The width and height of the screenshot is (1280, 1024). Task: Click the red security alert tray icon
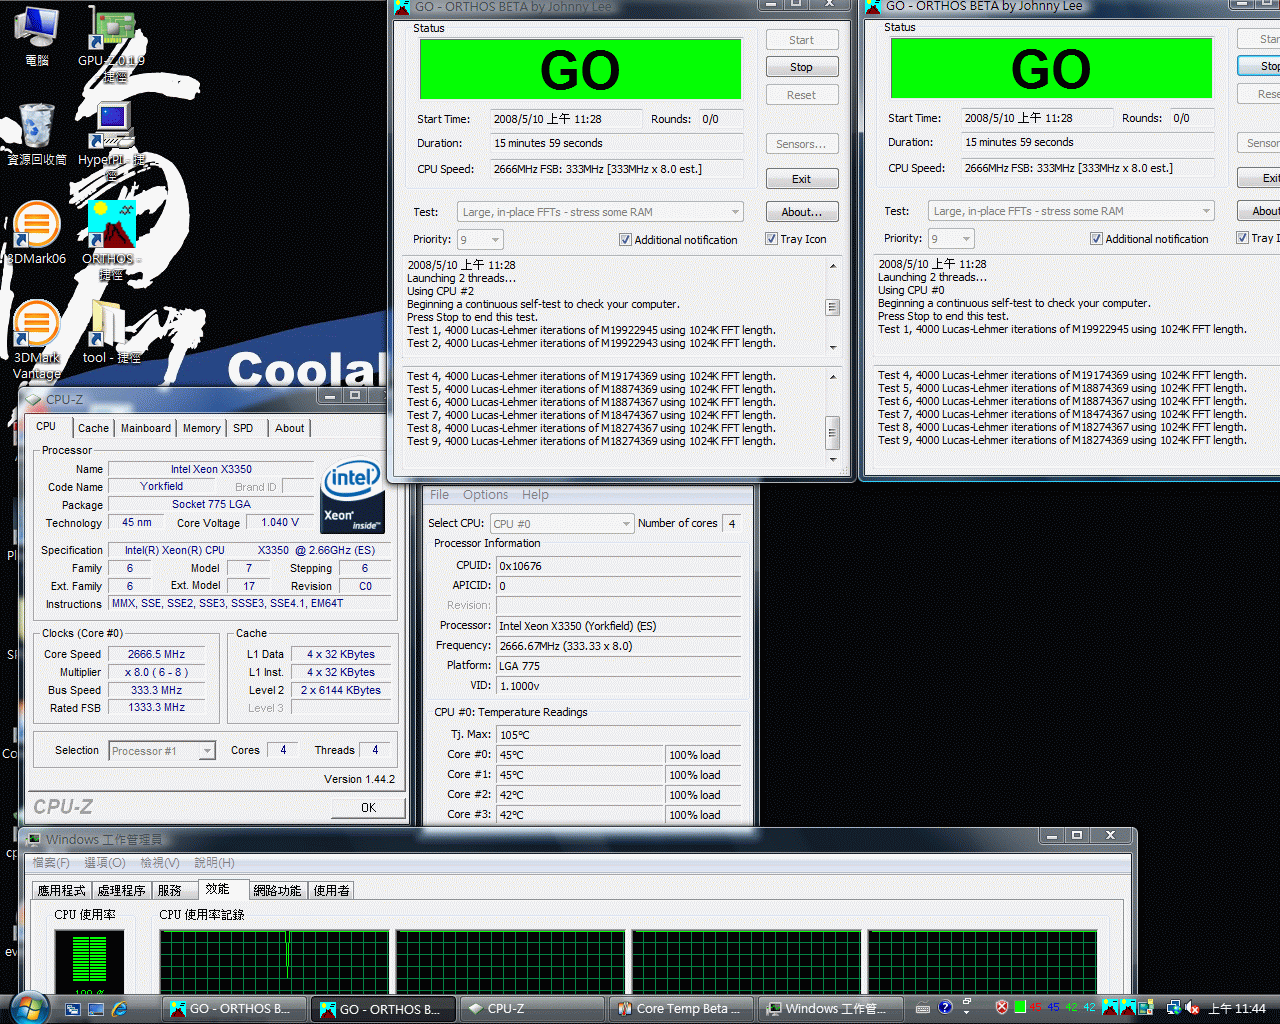[1002, 1008]
